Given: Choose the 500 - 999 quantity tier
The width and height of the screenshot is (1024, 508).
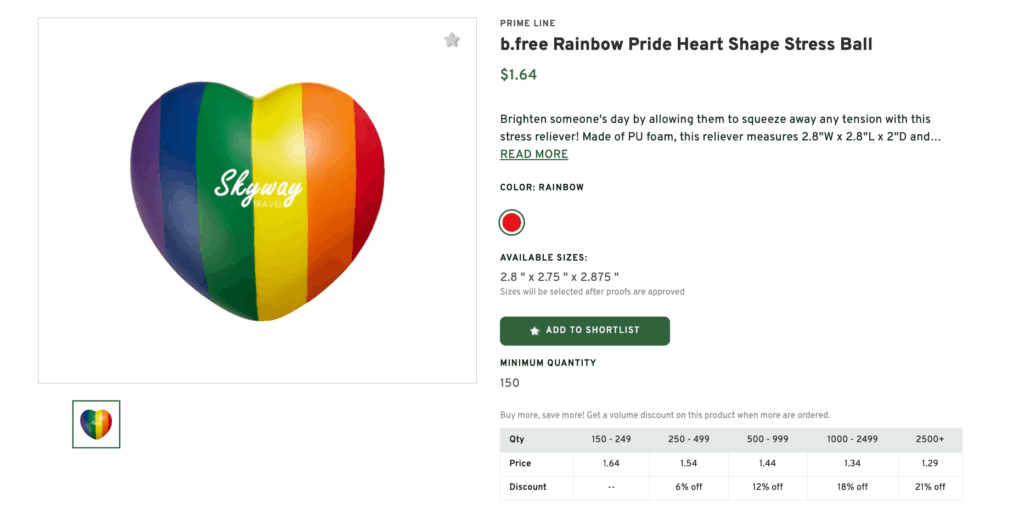Looking at the screenshot, I should pyautogui.click(x=769, y=440).
